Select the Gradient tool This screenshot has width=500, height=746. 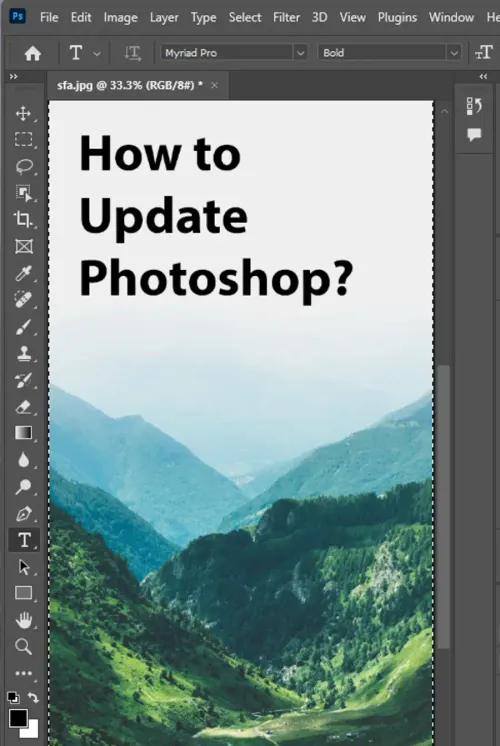pyautogui.click(x=23, y=432)
